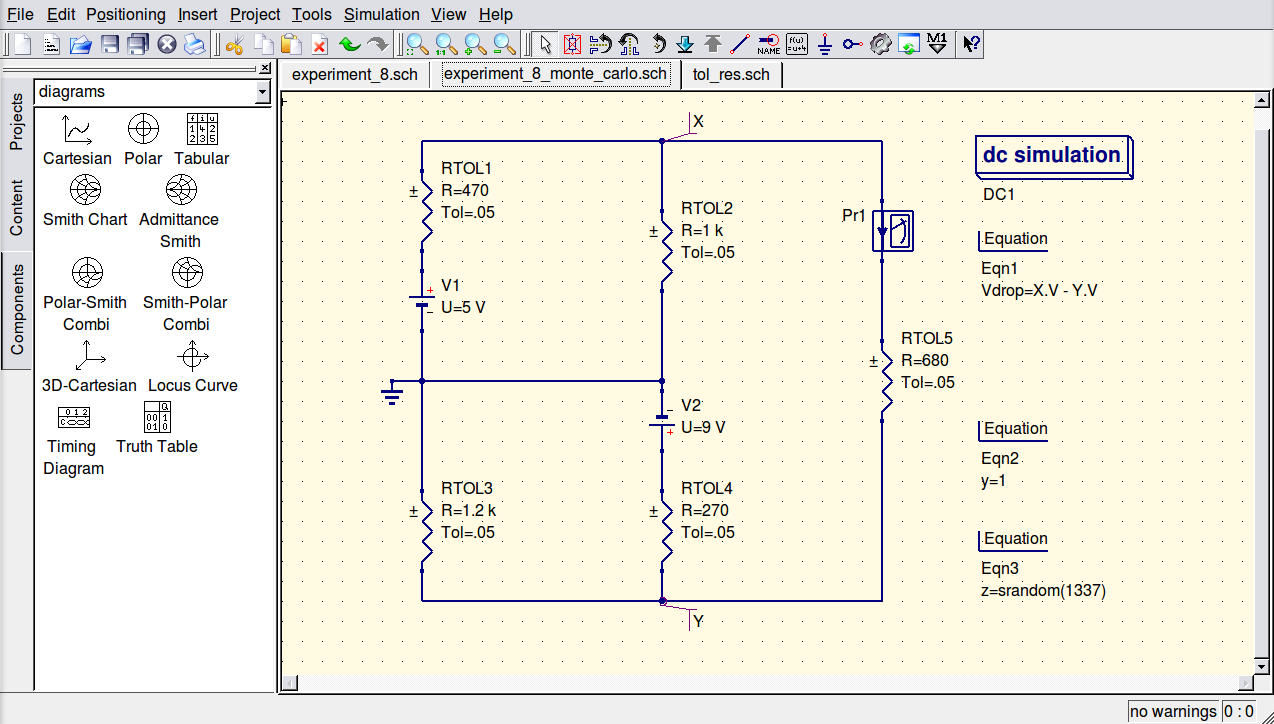1274x724 pixels.
Task: Click the Simulate gear icon
Action: [880, 44]
